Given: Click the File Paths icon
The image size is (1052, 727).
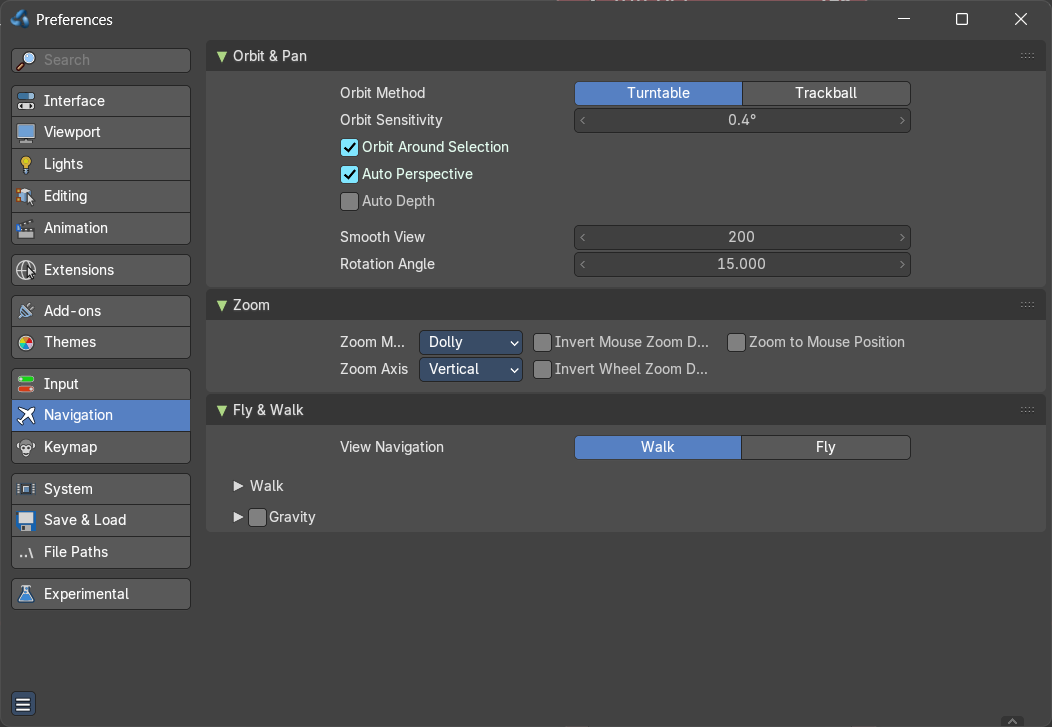Looking at the screenshot, I should point(26,553).
